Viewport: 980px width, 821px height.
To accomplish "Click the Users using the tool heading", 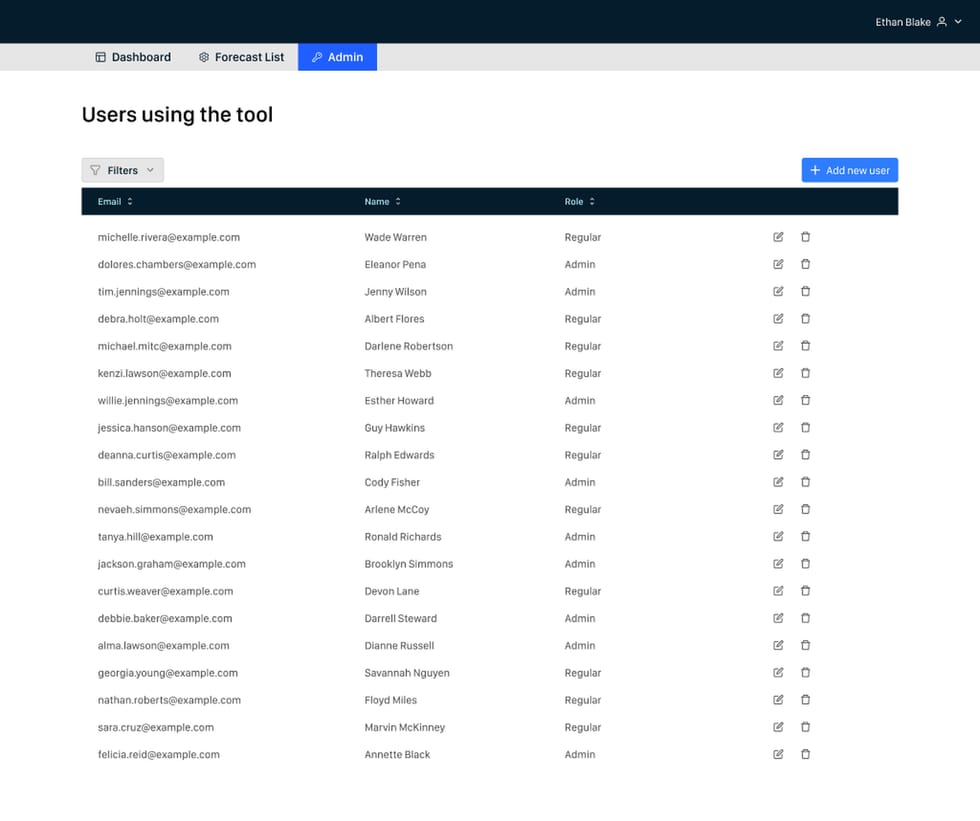I will tap(178, 114).
